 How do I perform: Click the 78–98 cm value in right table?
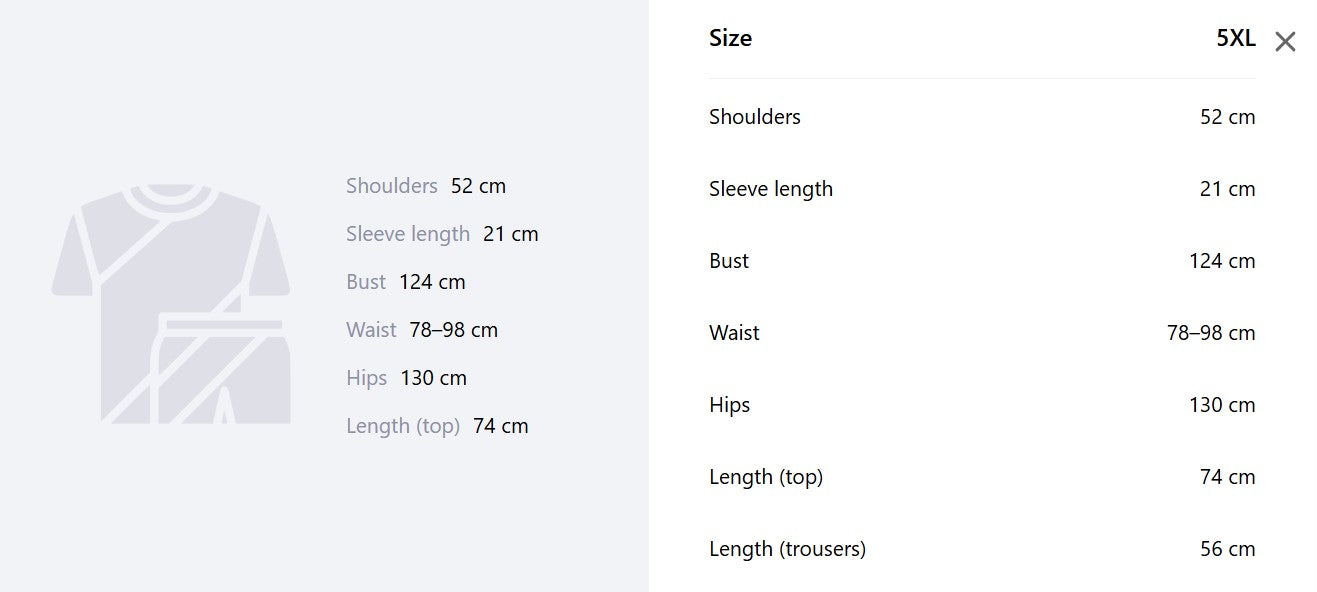pyautogui.click(x=1211, y=333)
